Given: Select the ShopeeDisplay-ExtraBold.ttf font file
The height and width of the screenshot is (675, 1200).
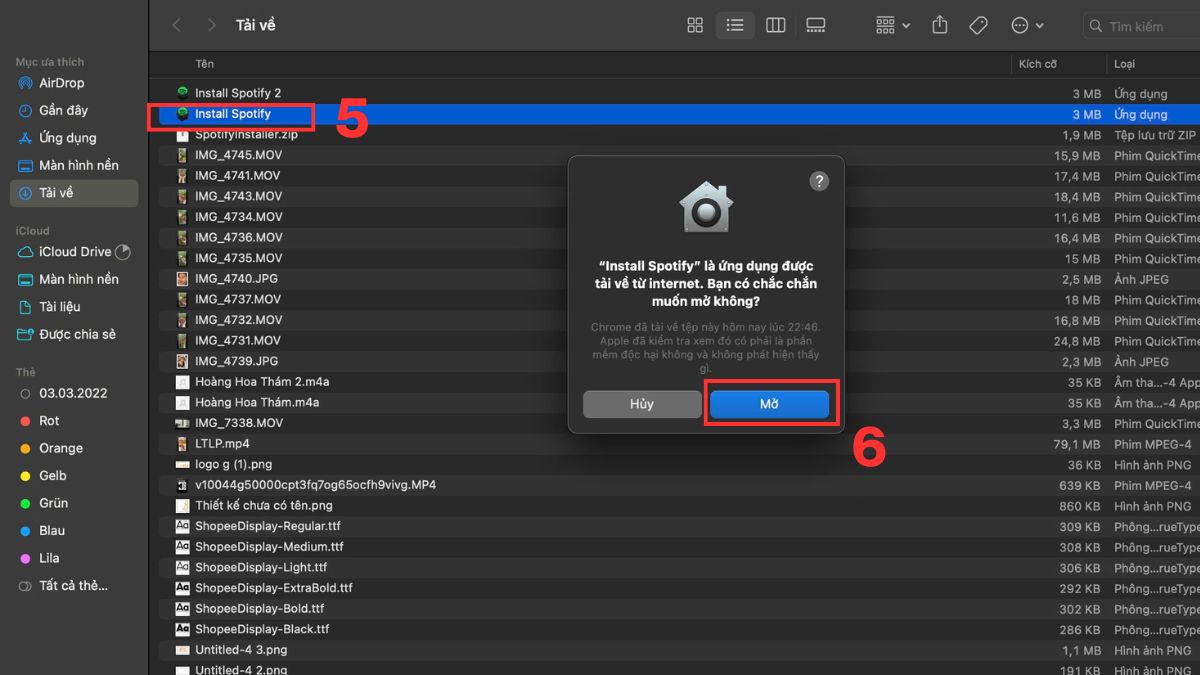Looking at the screenshot, I should click(273, 588).
